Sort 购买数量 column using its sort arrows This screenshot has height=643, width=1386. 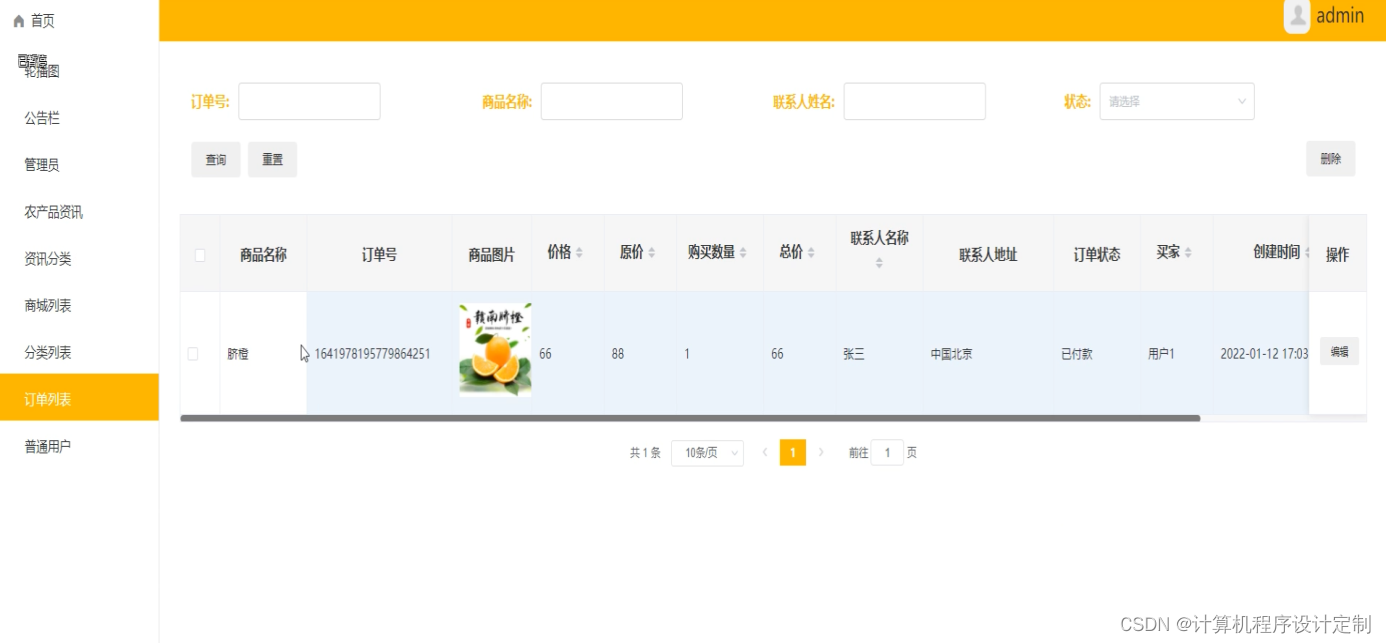point(743,253)
